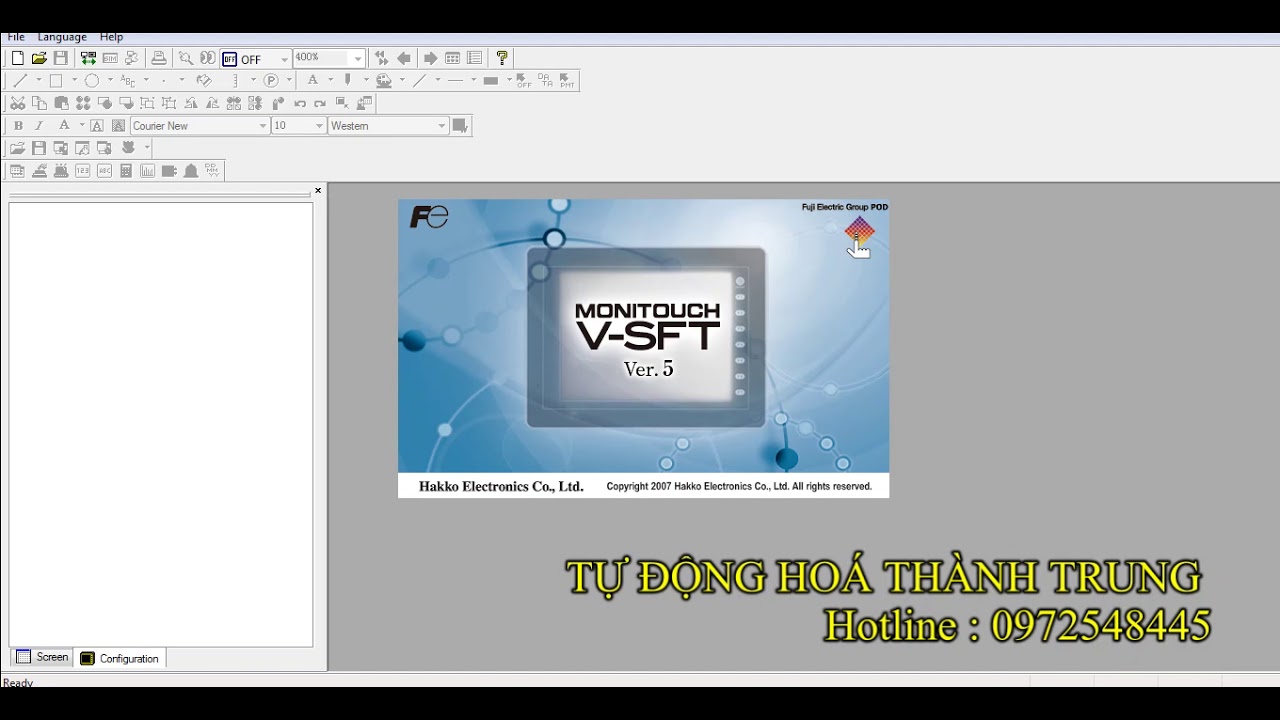Click the empty project tree pane

point(161,424)
